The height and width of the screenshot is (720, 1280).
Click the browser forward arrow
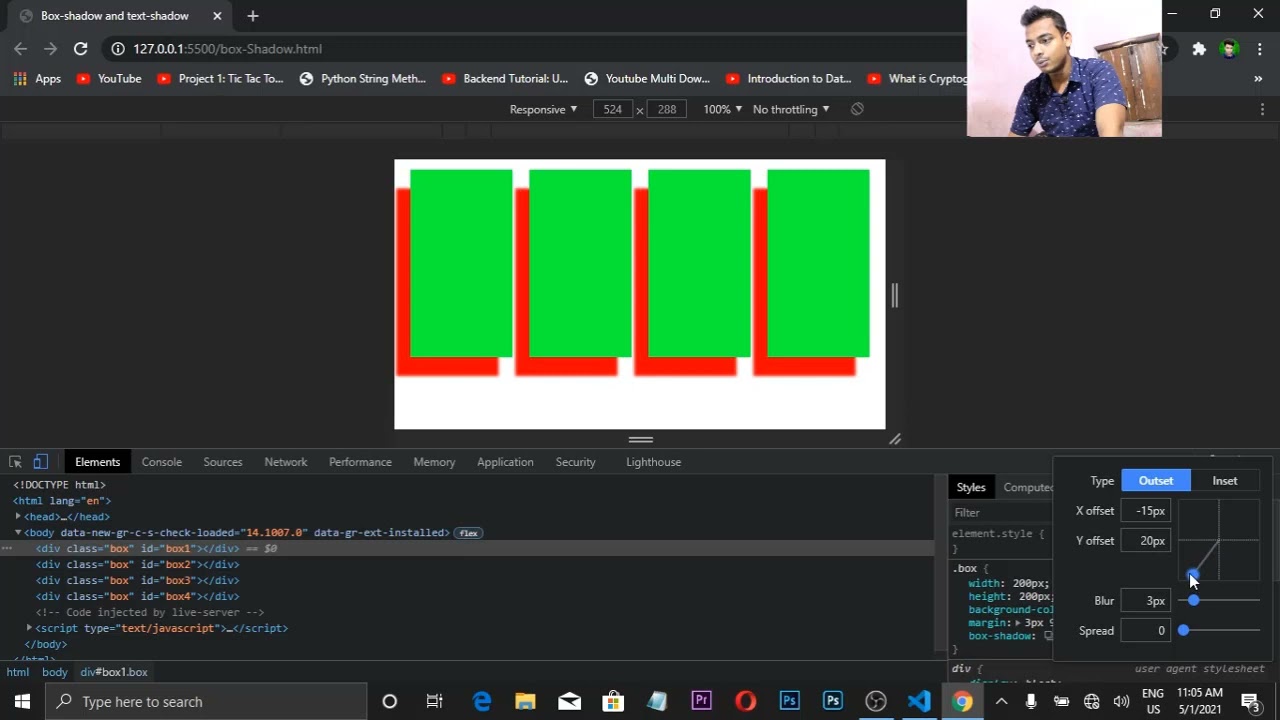50,48
